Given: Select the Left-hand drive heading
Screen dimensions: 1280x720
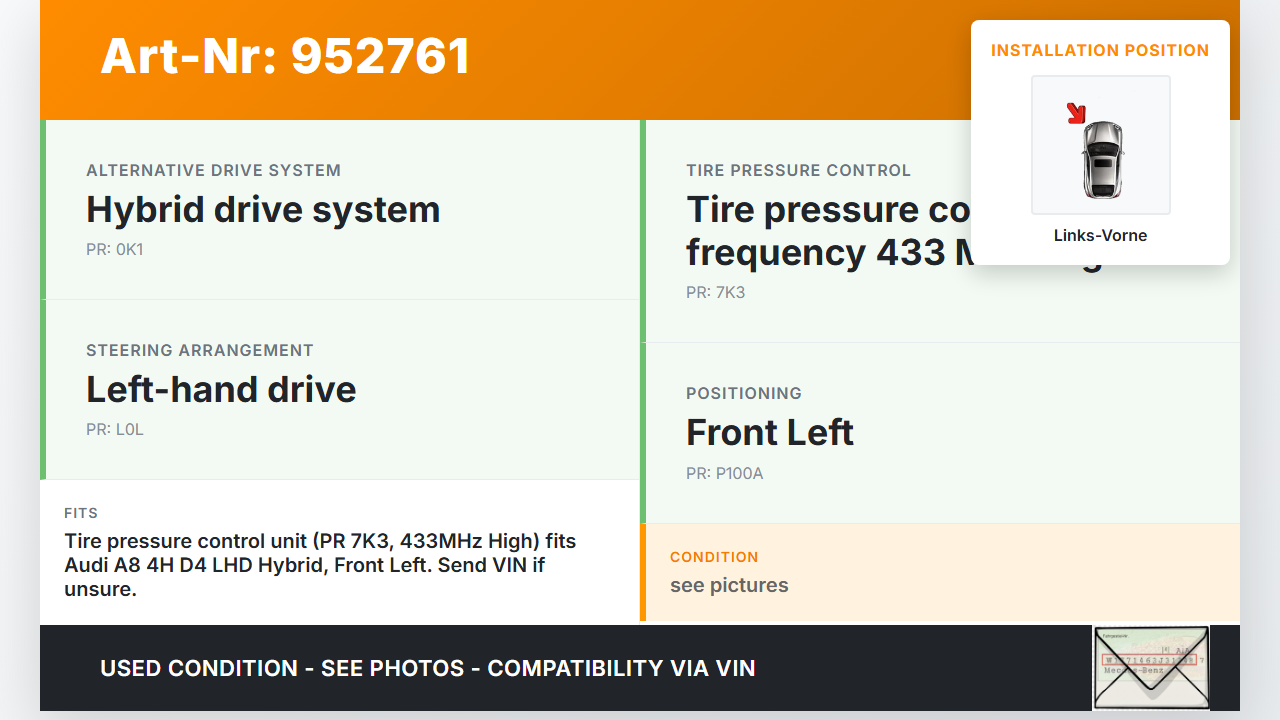Looking at the screenshot, I should (221, 390).
